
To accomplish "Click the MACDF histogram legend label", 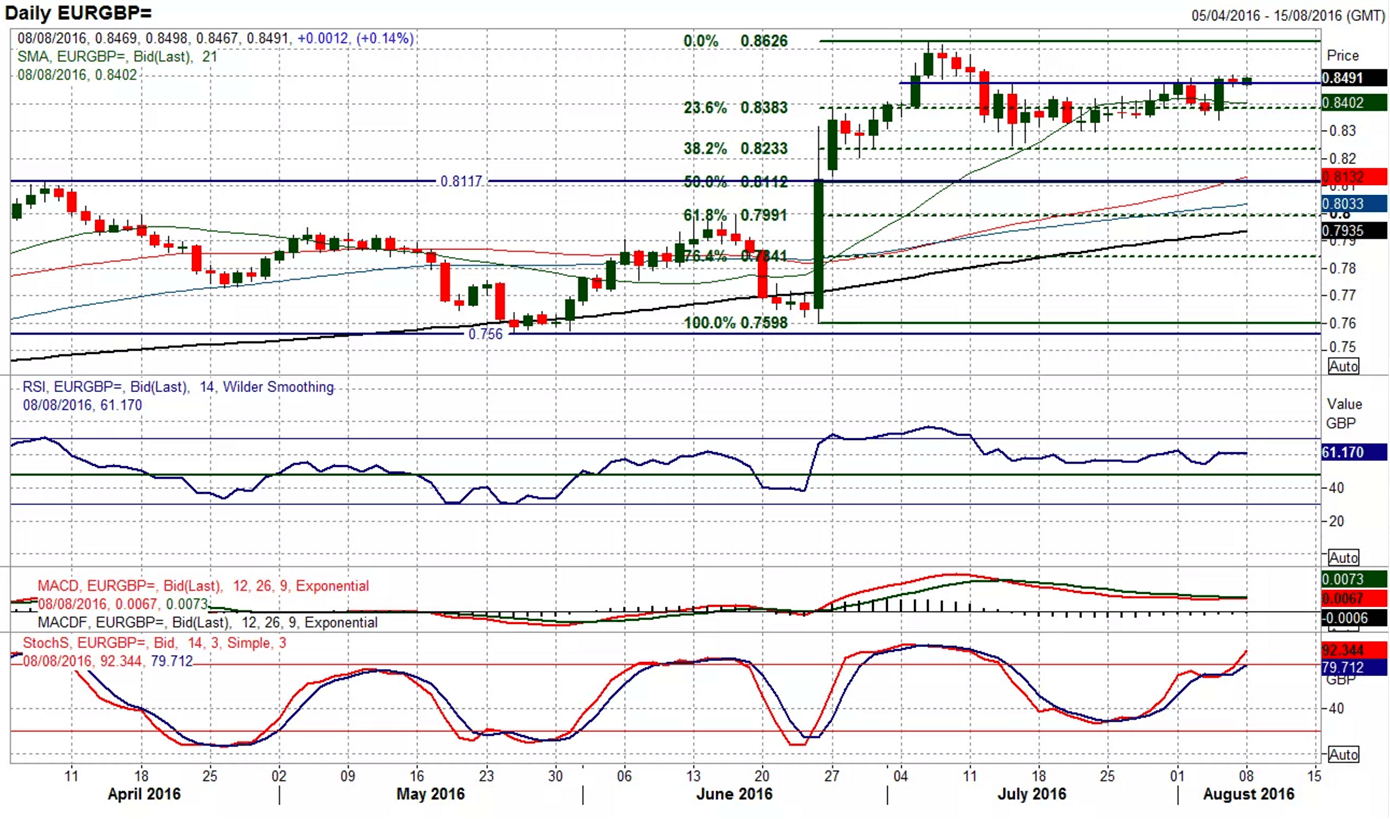I will (208, 622).
